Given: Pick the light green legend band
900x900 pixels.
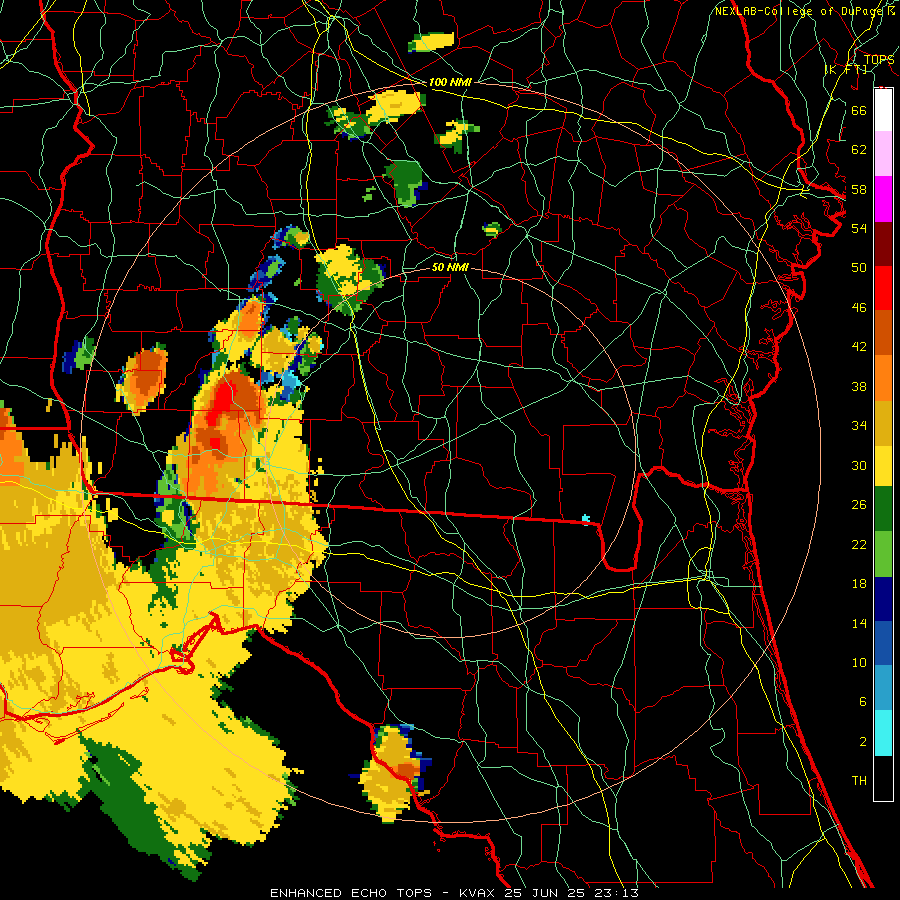Looking at the screenshot, I should pos(883,554).
